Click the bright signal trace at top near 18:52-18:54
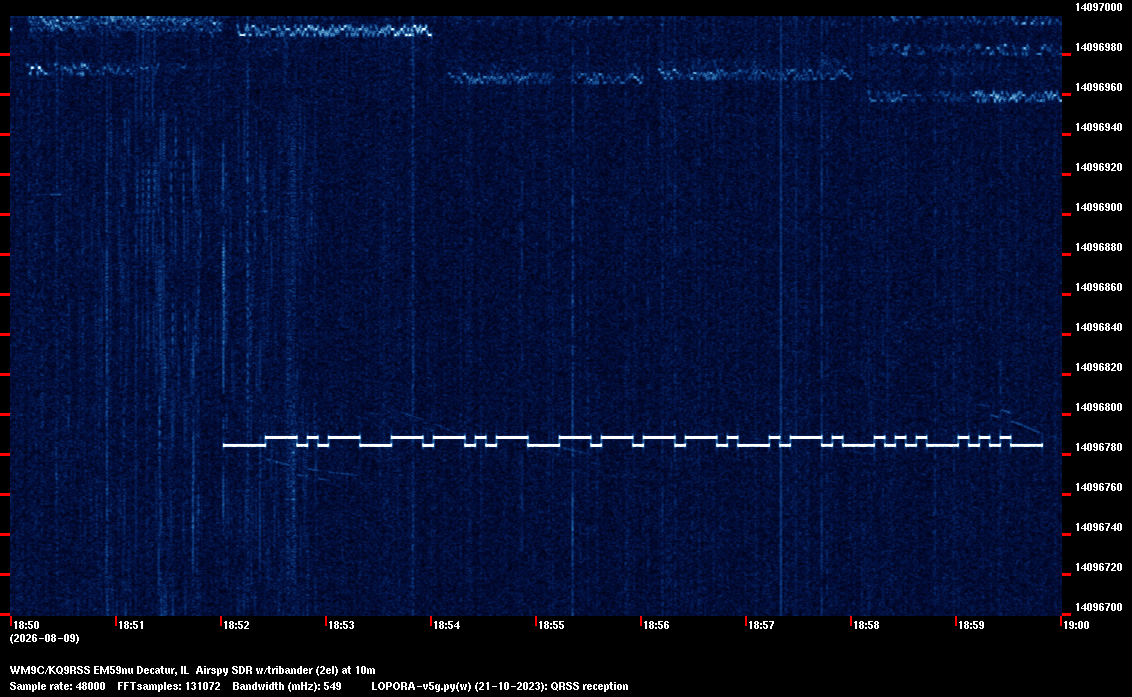This screenshot has height=697, width=1132. 334,30
